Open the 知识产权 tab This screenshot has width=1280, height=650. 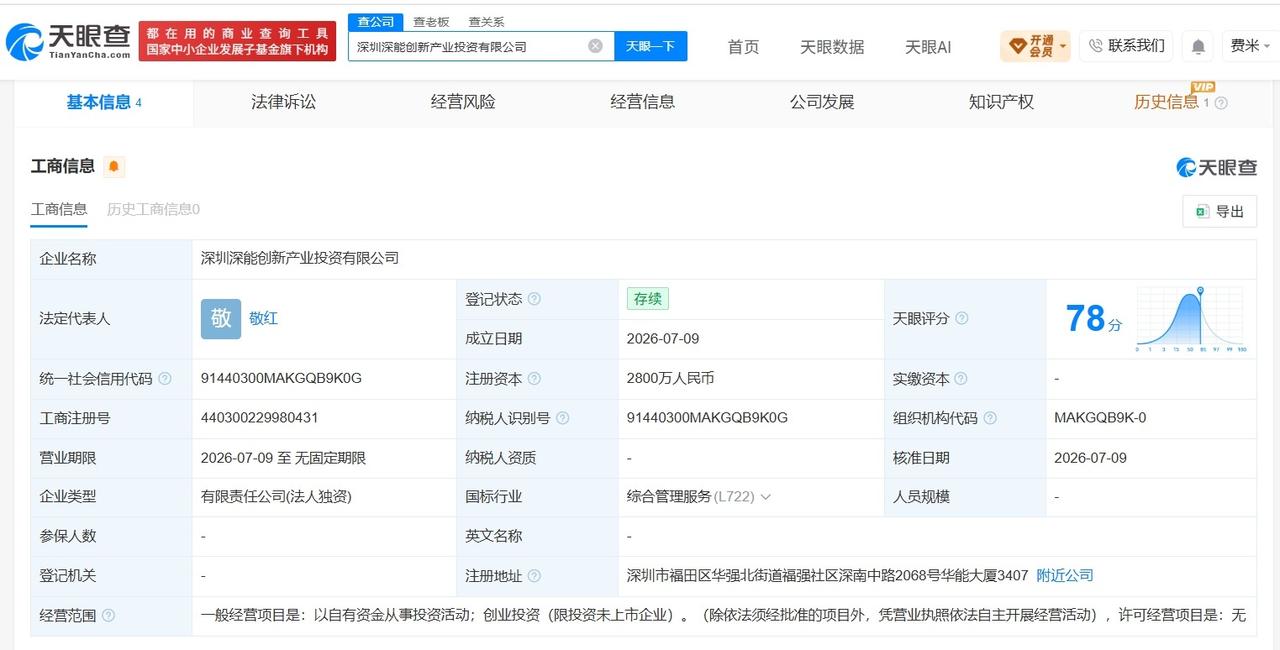(x=1001, y=102)
